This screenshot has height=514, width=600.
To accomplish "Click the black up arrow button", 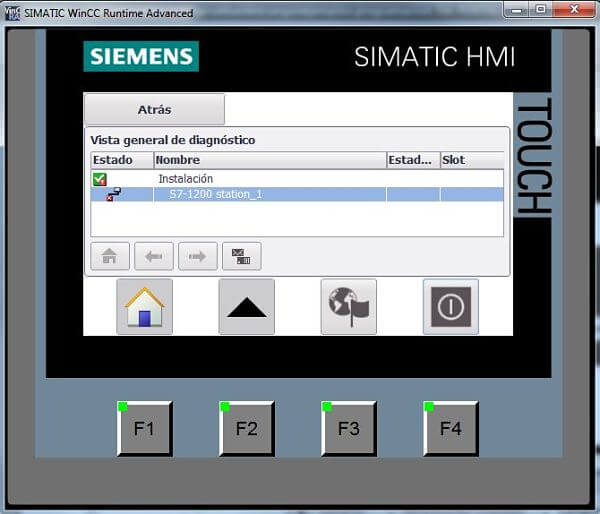I will [246, 307].
